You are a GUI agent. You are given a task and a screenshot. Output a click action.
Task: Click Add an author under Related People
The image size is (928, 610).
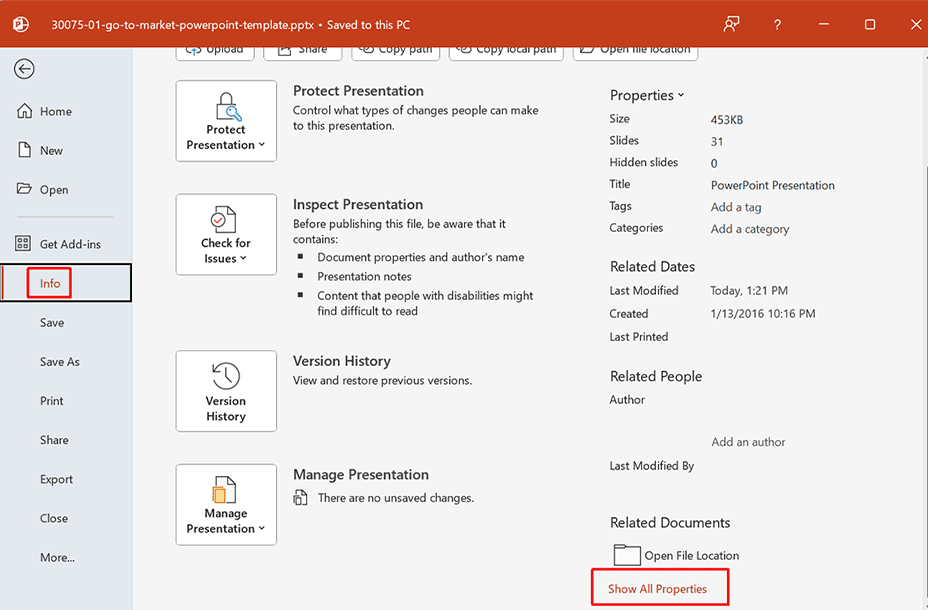click(747, 441)
